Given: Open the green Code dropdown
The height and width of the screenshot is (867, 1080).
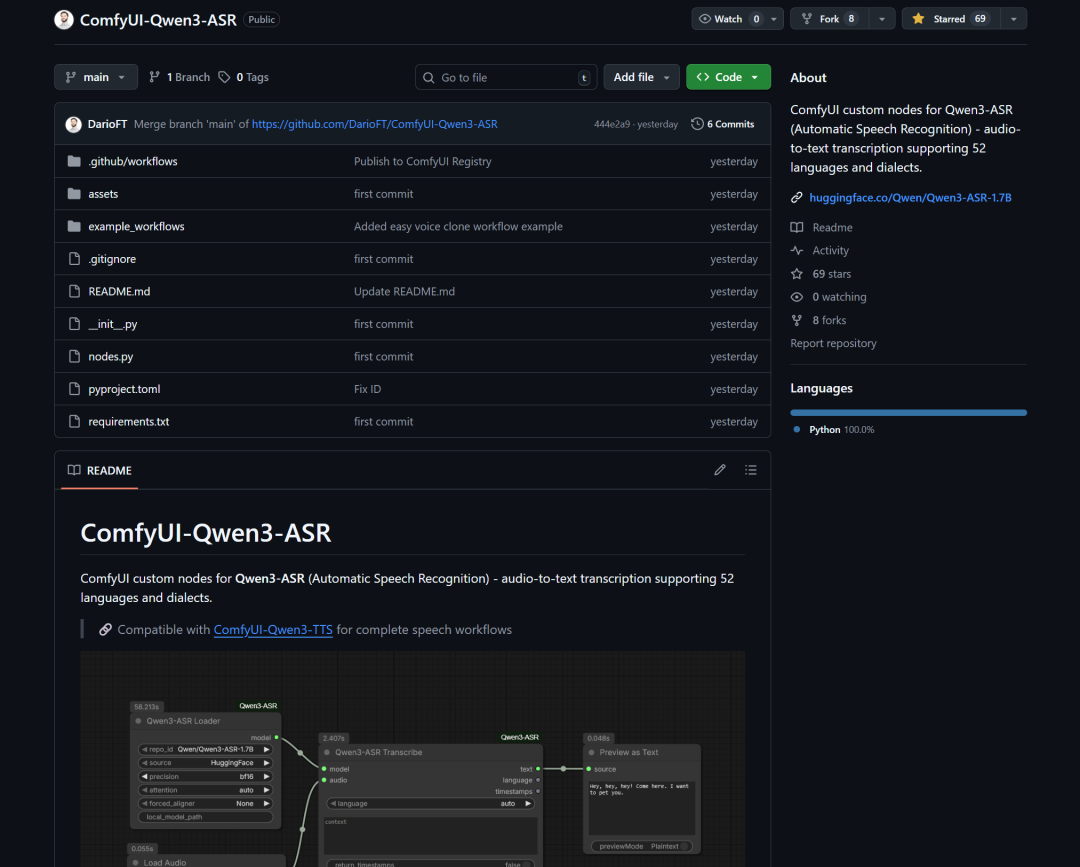Looking at the screenshot, I should [x=728, y=77].
